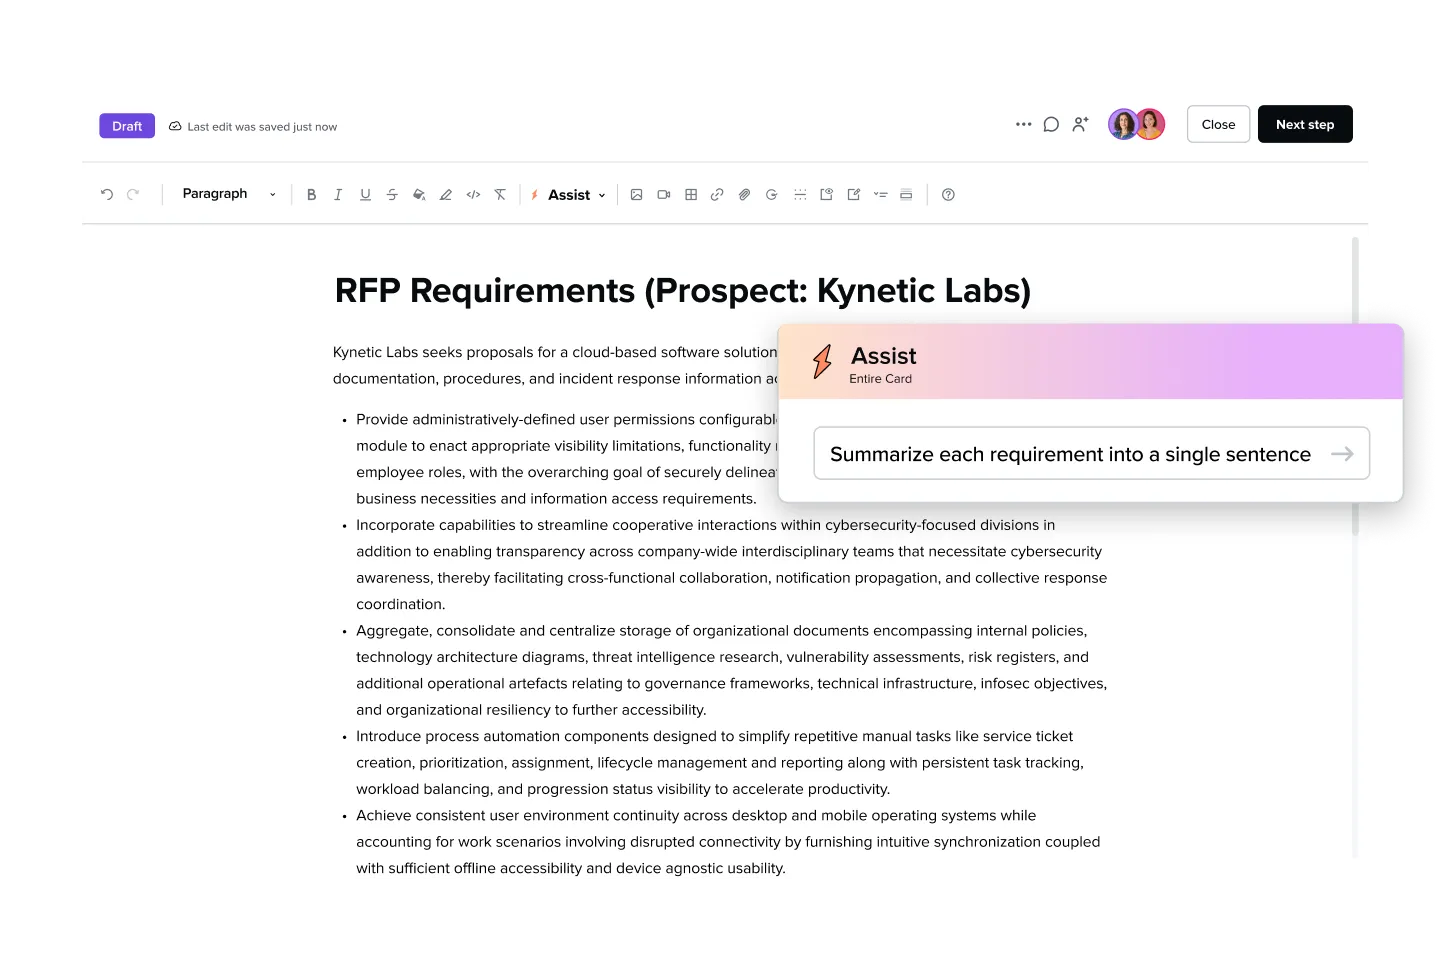Toggle italic formatting
The image size is (1443, 963).
[338, 195]
